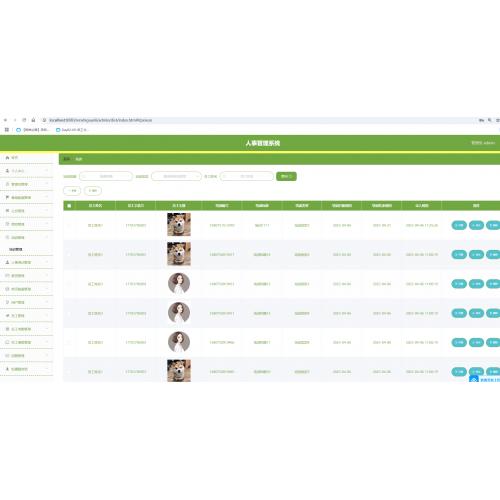This screenshot has width=500, height=500.
Task: Toggle the select-all checkbox in the table header
Action: tap(69, 206)
